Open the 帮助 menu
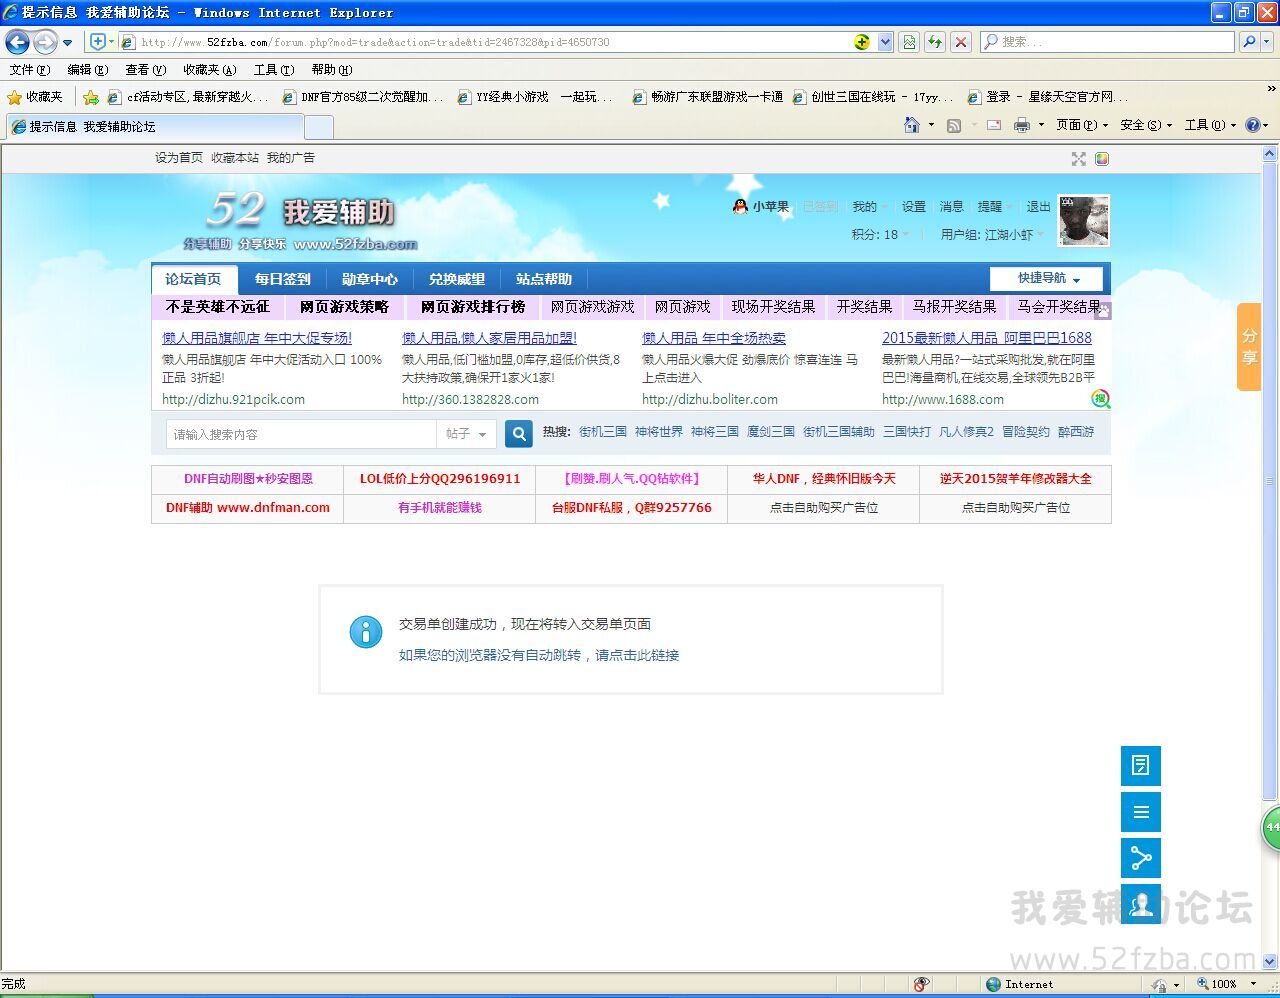Screen dimensions: 1280x998 [331, 69]
